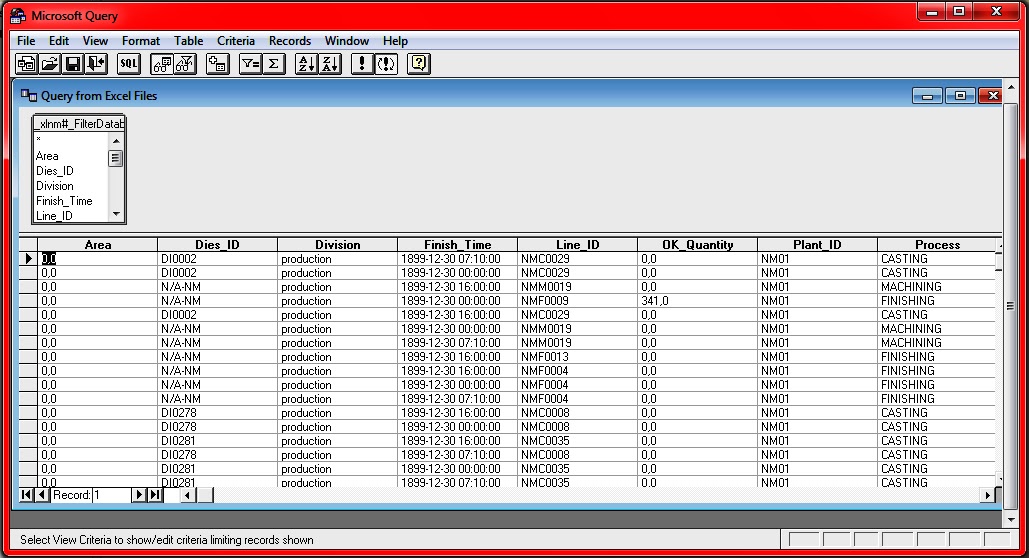Click the New Query toolbar icon
This screenshot has height=558, width=1029.
point(27,64)
